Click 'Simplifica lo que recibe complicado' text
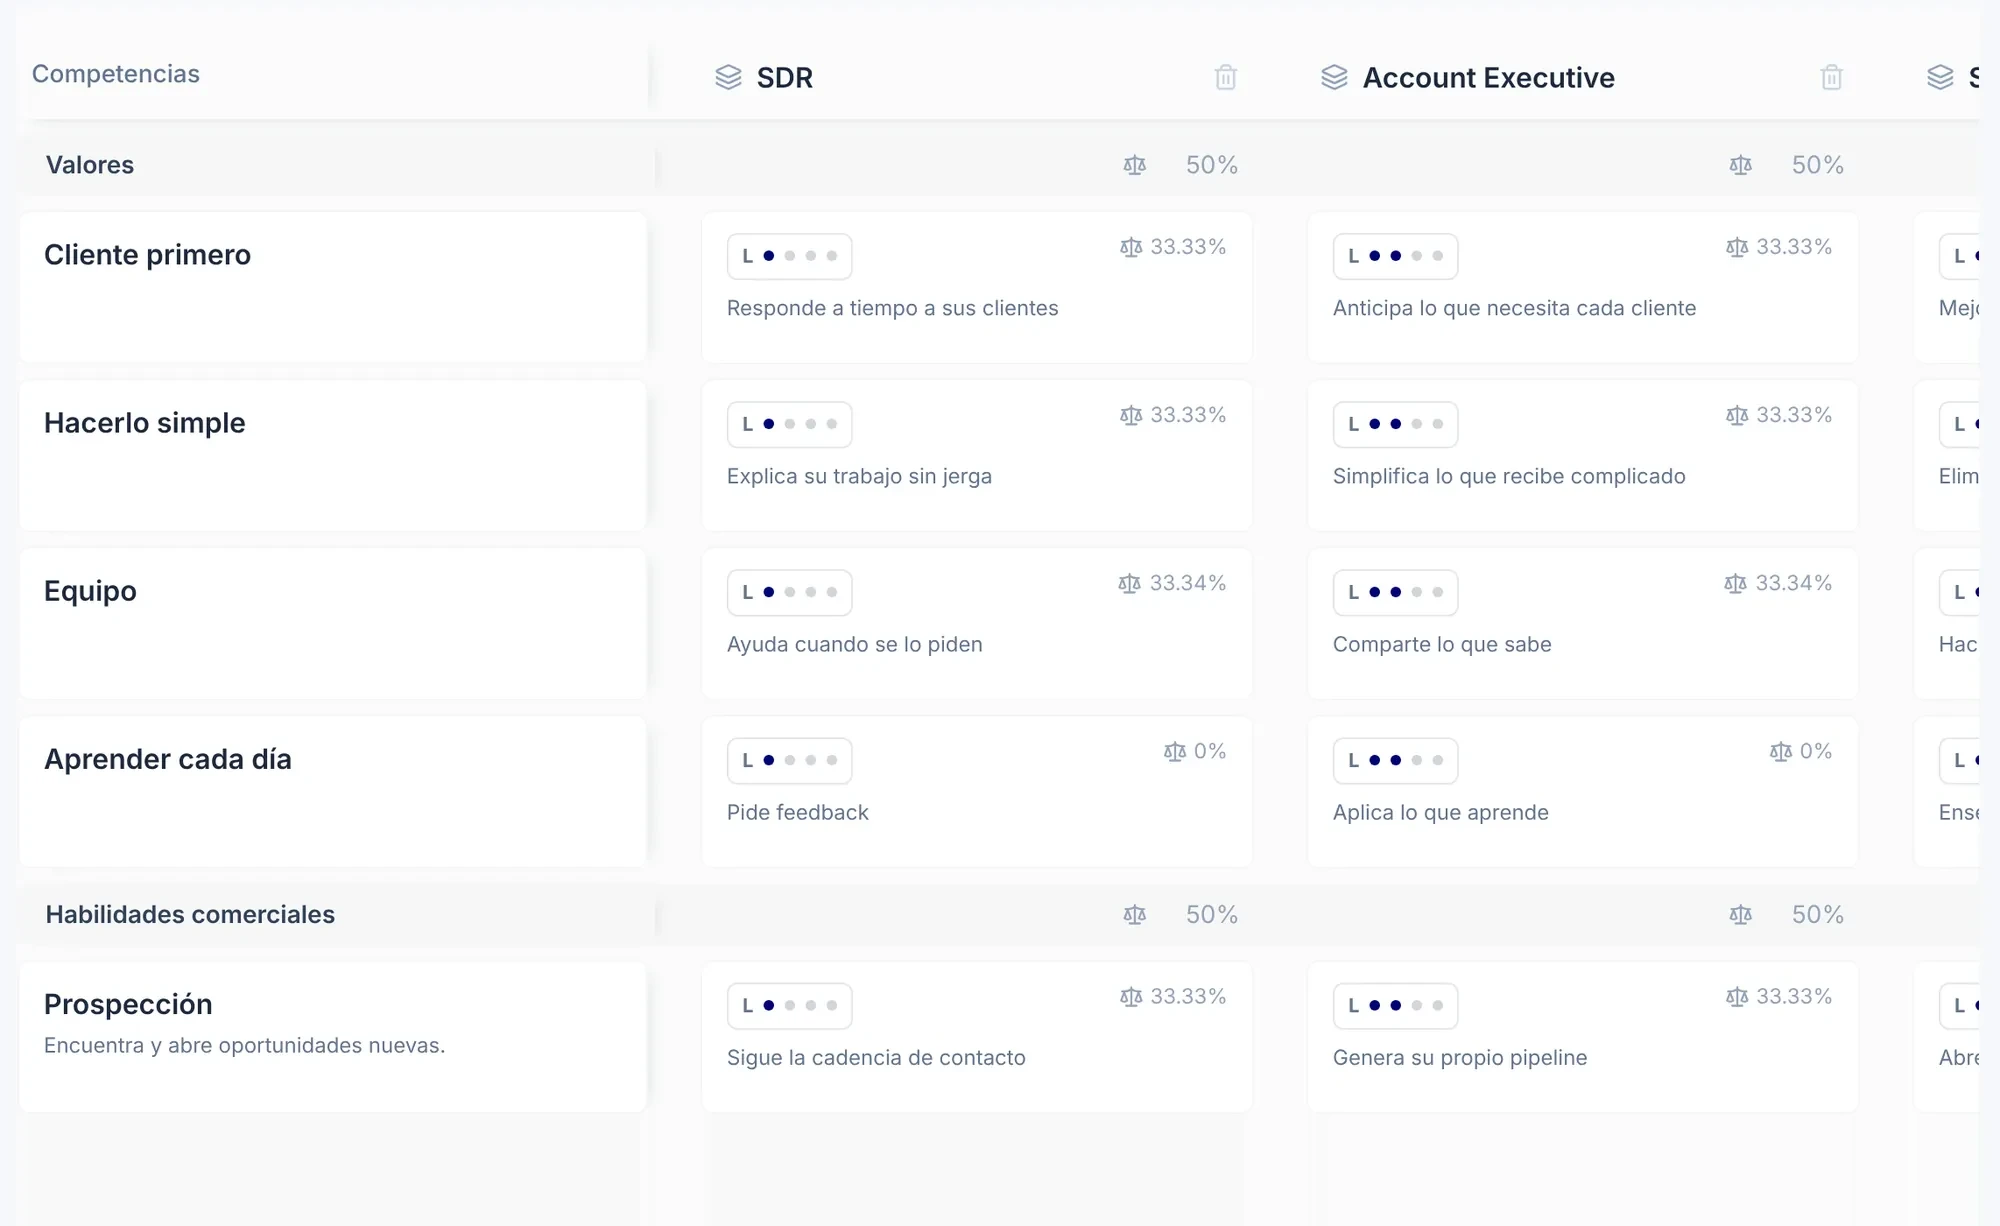2000x1226 pixels. click(1509, 476)
